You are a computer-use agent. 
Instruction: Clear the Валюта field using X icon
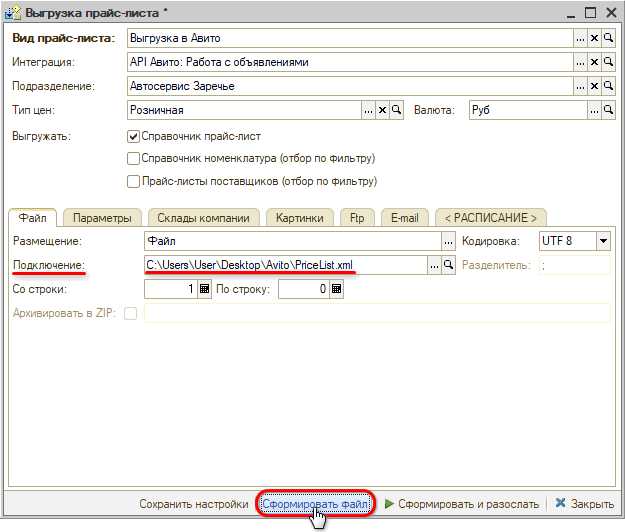(x=594, y=110)
